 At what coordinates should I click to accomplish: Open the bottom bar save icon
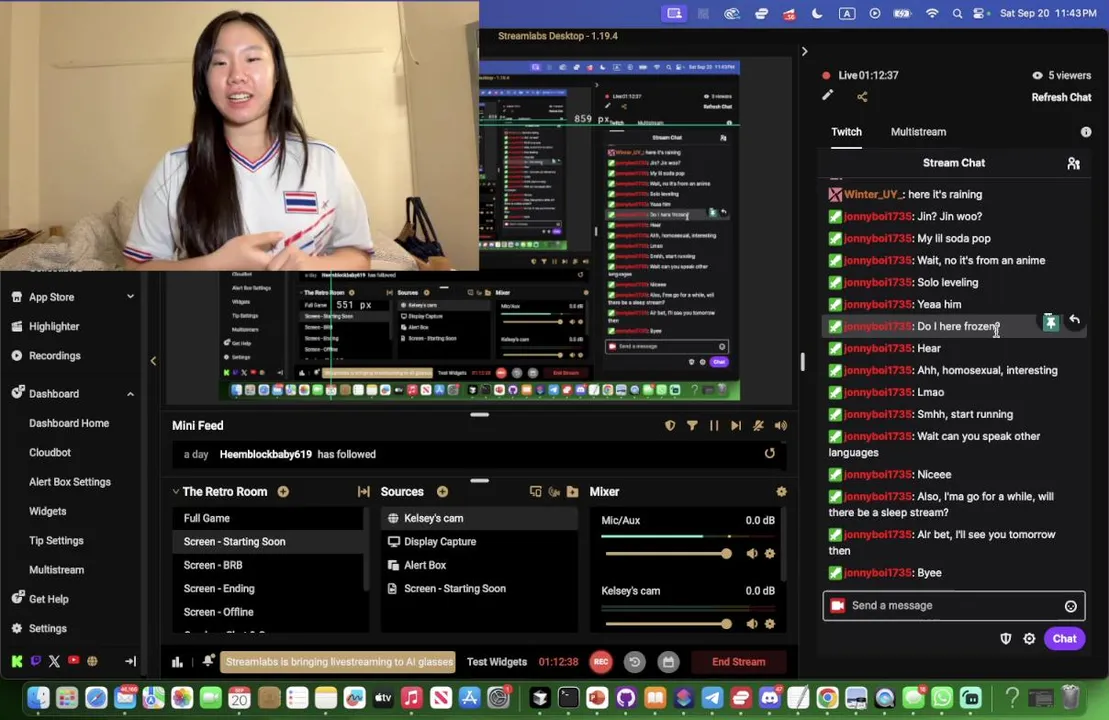(668, 662)
